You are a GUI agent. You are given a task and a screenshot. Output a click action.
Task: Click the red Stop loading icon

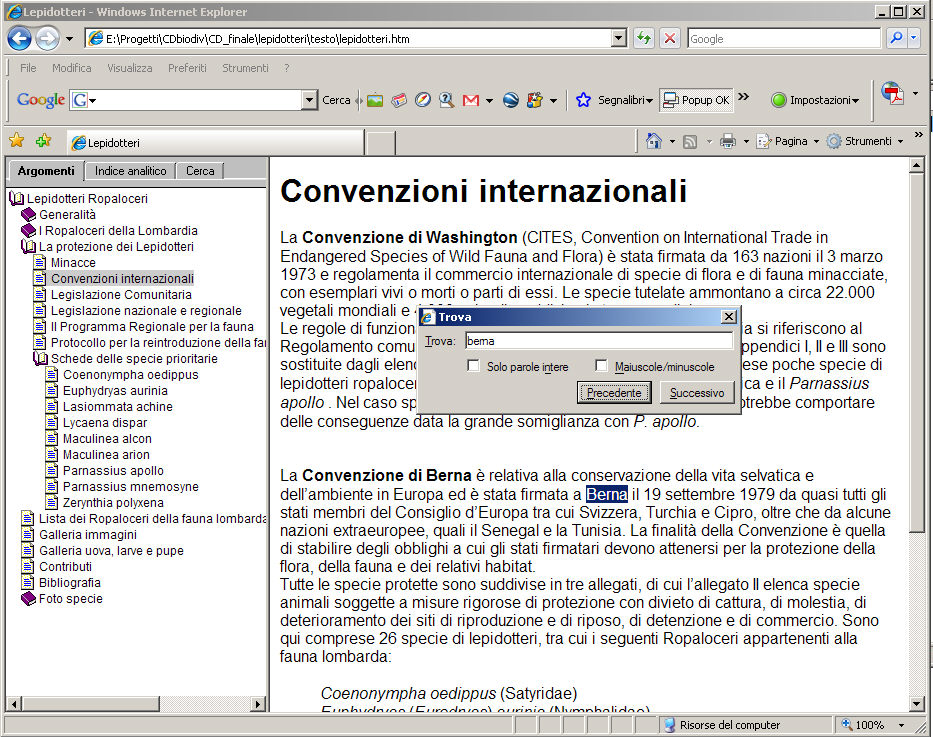point(670,39)
